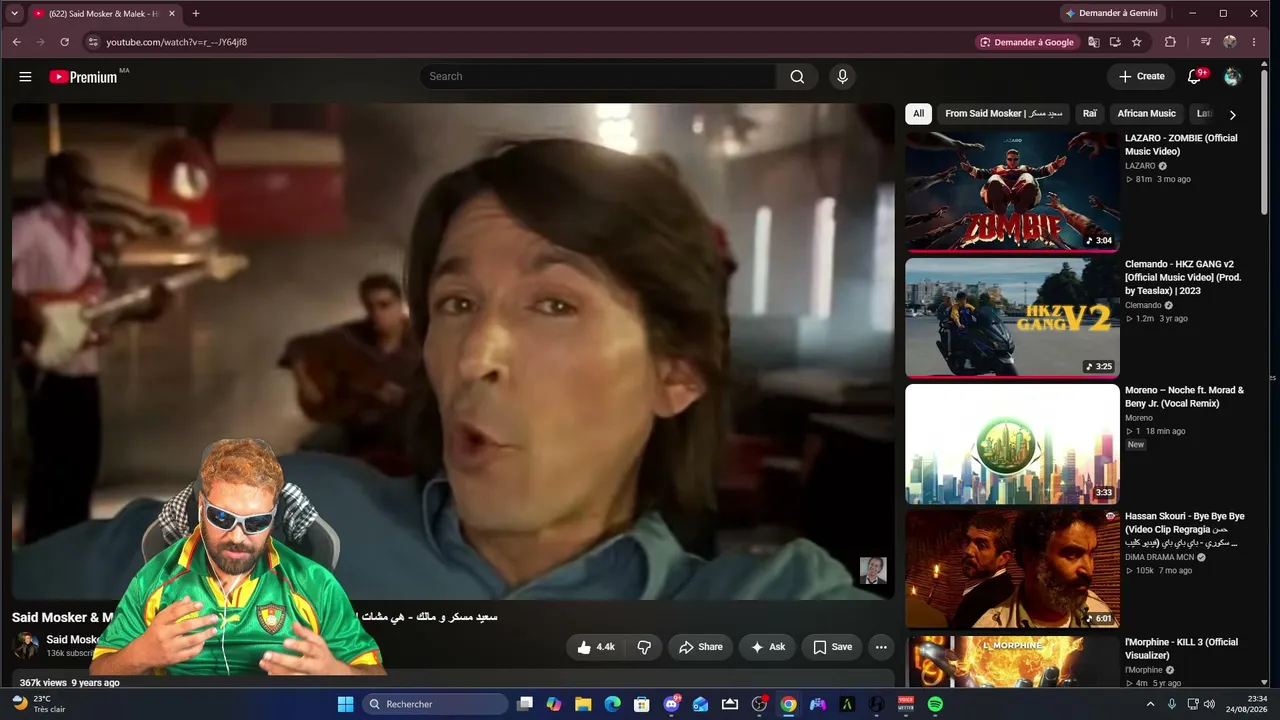
Task: Close the Said Mosker & Malek tab
Action: pyautogui.click(x=172, y=14)
